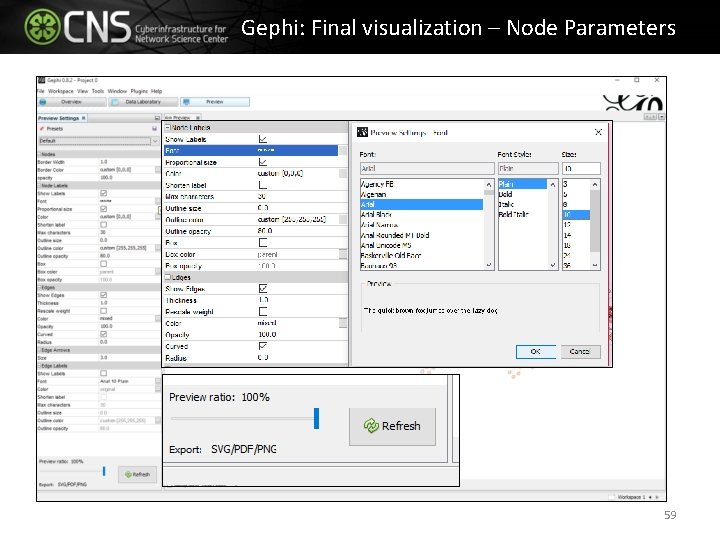Toggle Box checkbox in enlarged inset
This screenshot has width=720, height=540.
point(263,242)
